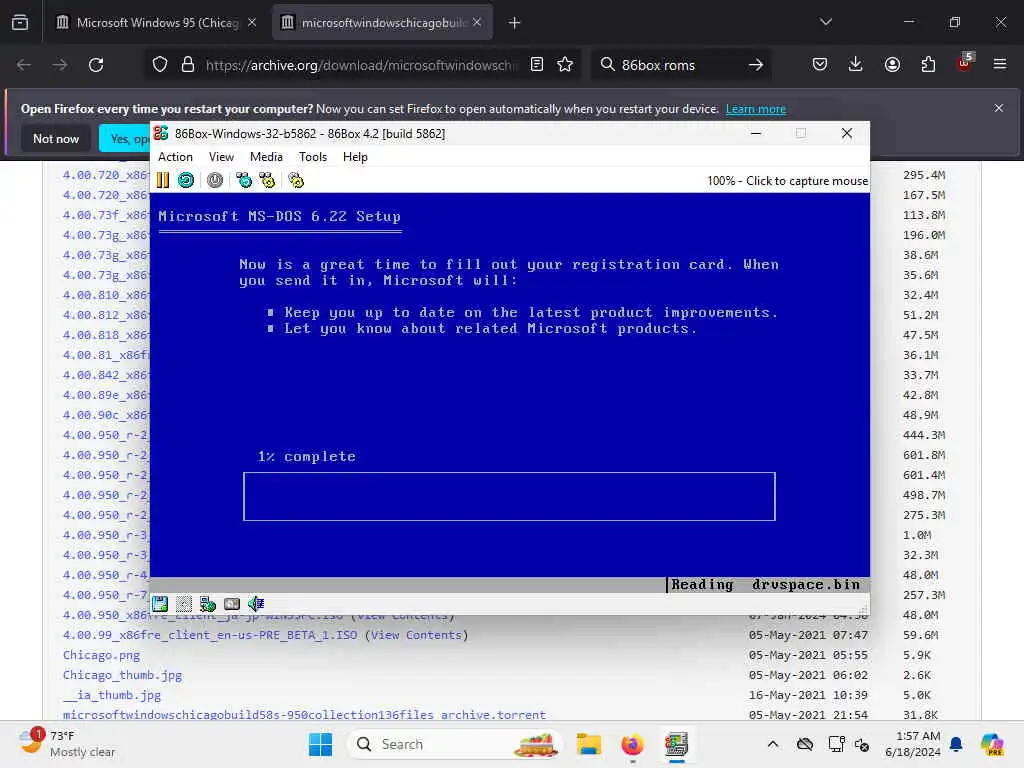Open notification bell in system tray
This screenshot has height=768, width=1024.
click(x=956, y=744)
